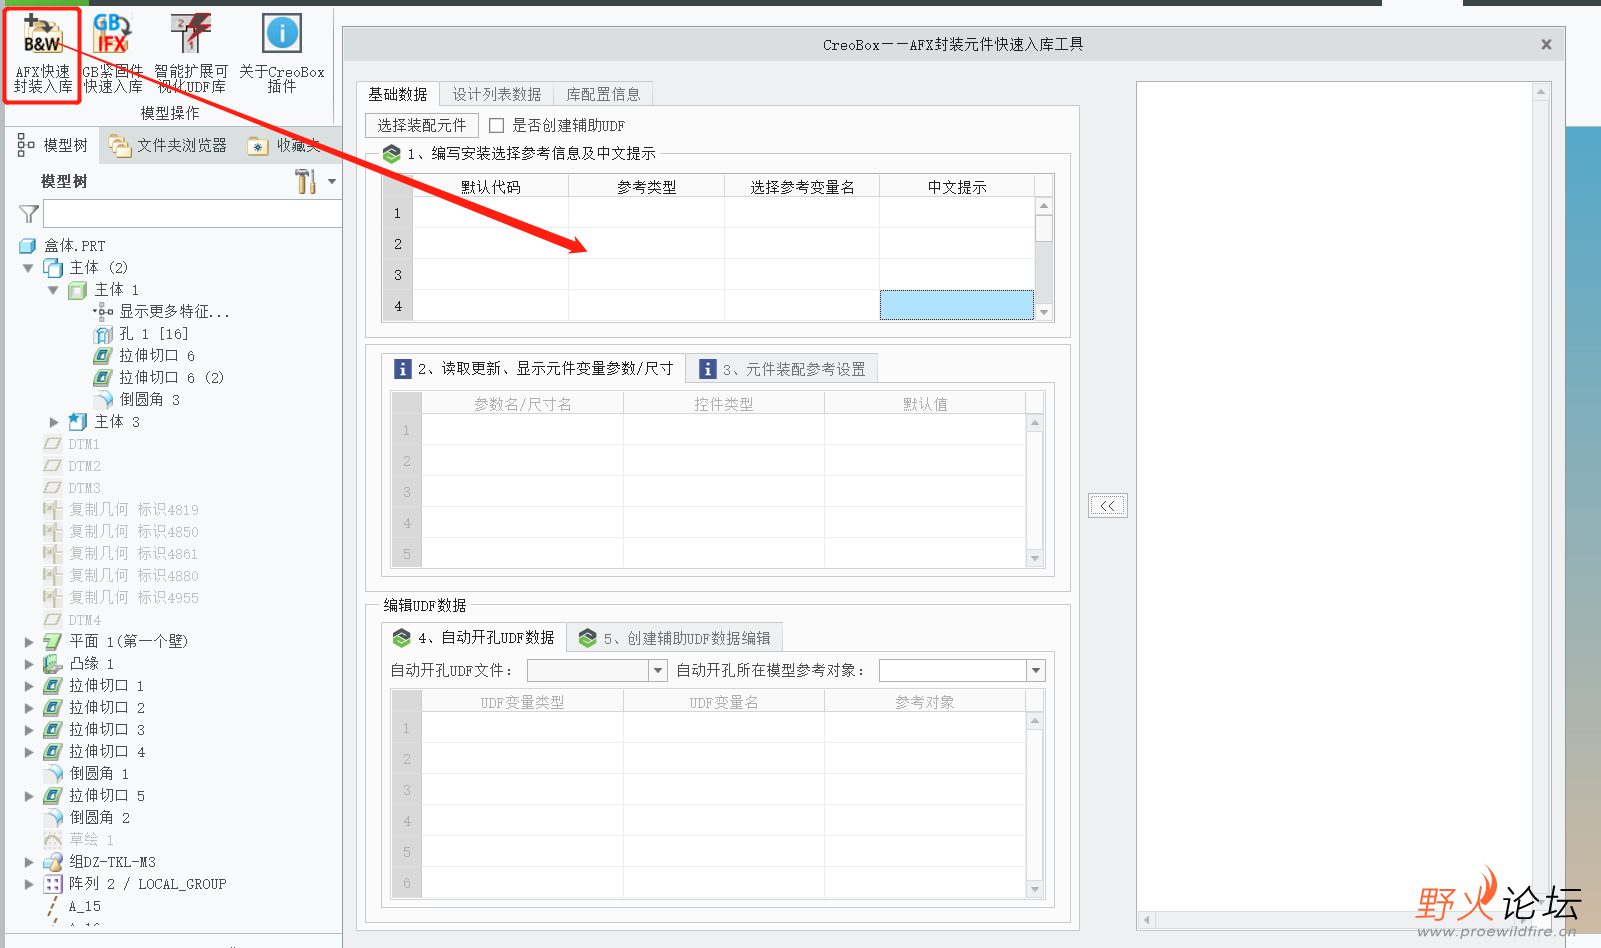Click the << transfer button

click(x=1108, y=506)
